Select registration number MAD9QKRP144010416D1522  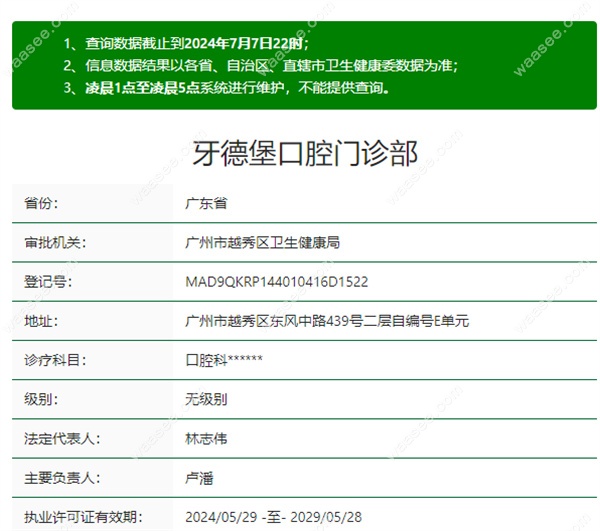pos(277,282)
